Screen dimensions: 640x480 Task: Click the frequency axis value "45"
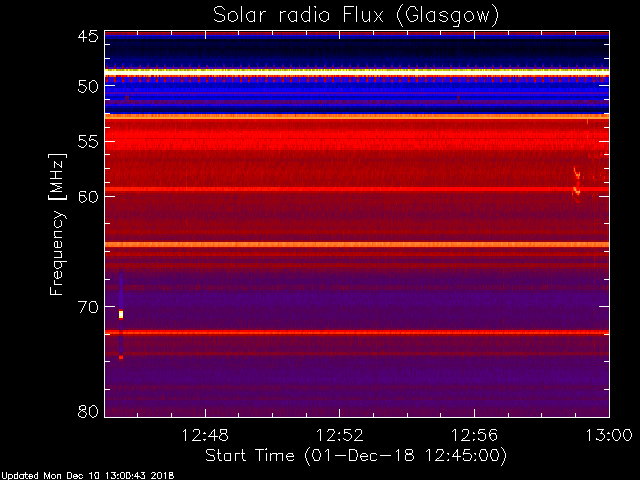(x=88, y=36)
